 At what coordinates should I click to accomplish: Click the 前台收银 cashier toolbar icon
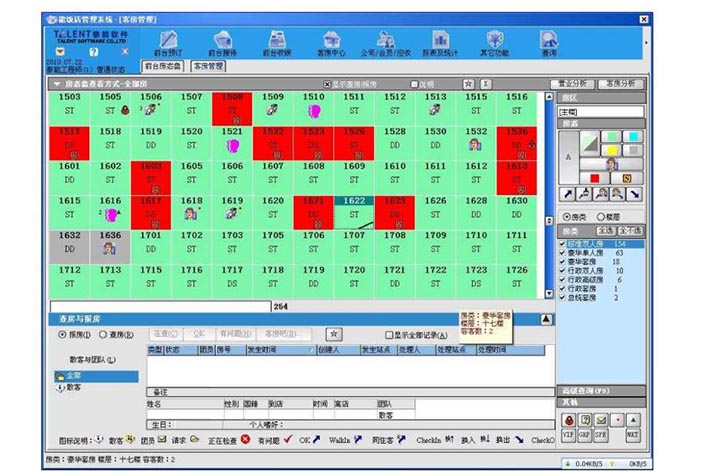pyautogui.click(x=277, y=40)
